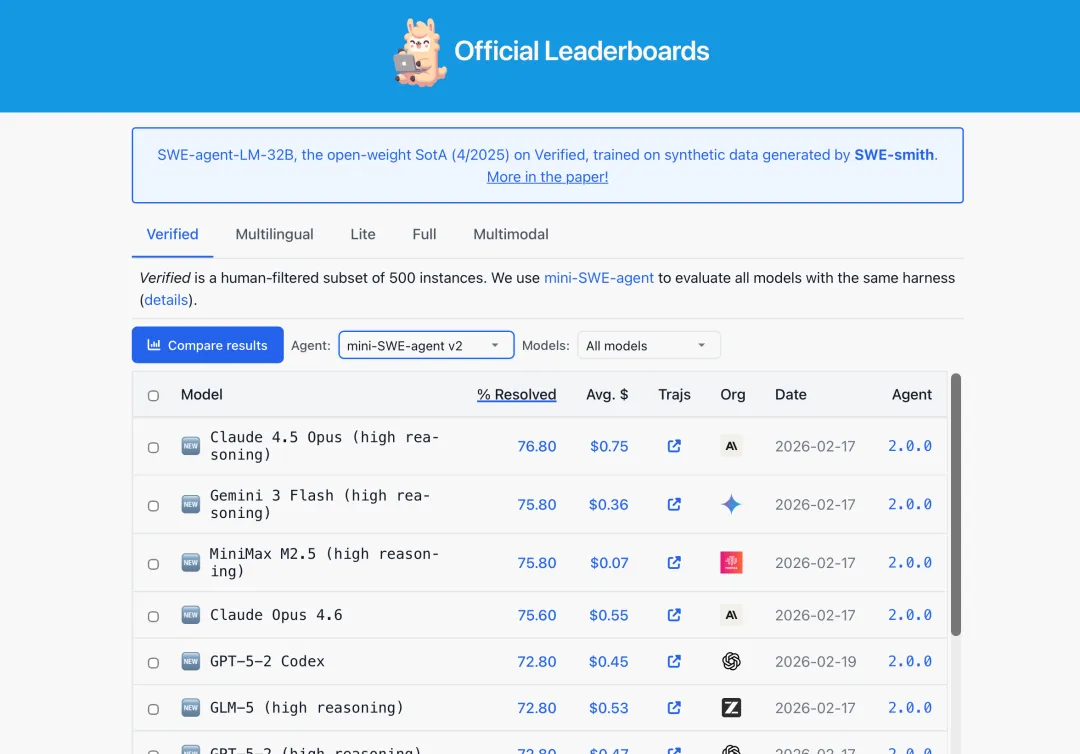The image size is (1080, 754).
Task: Open trajectories link for GLM-5
Action: [x=674, y=708]
